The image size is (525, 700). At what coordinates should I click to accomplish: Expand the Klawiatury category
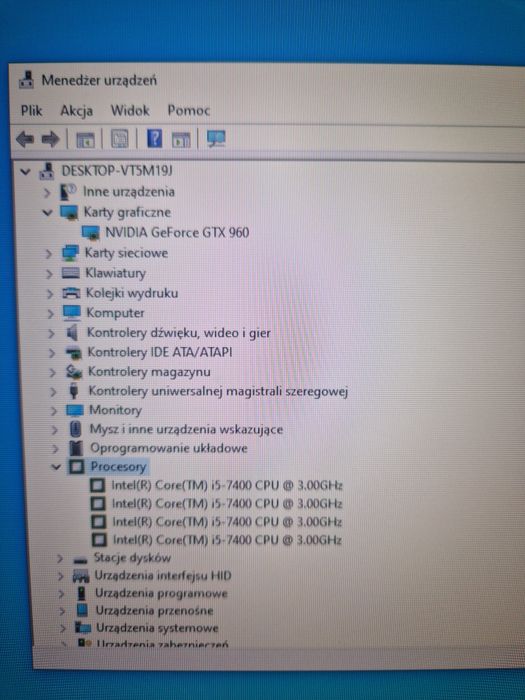click(x=49, y=274)
